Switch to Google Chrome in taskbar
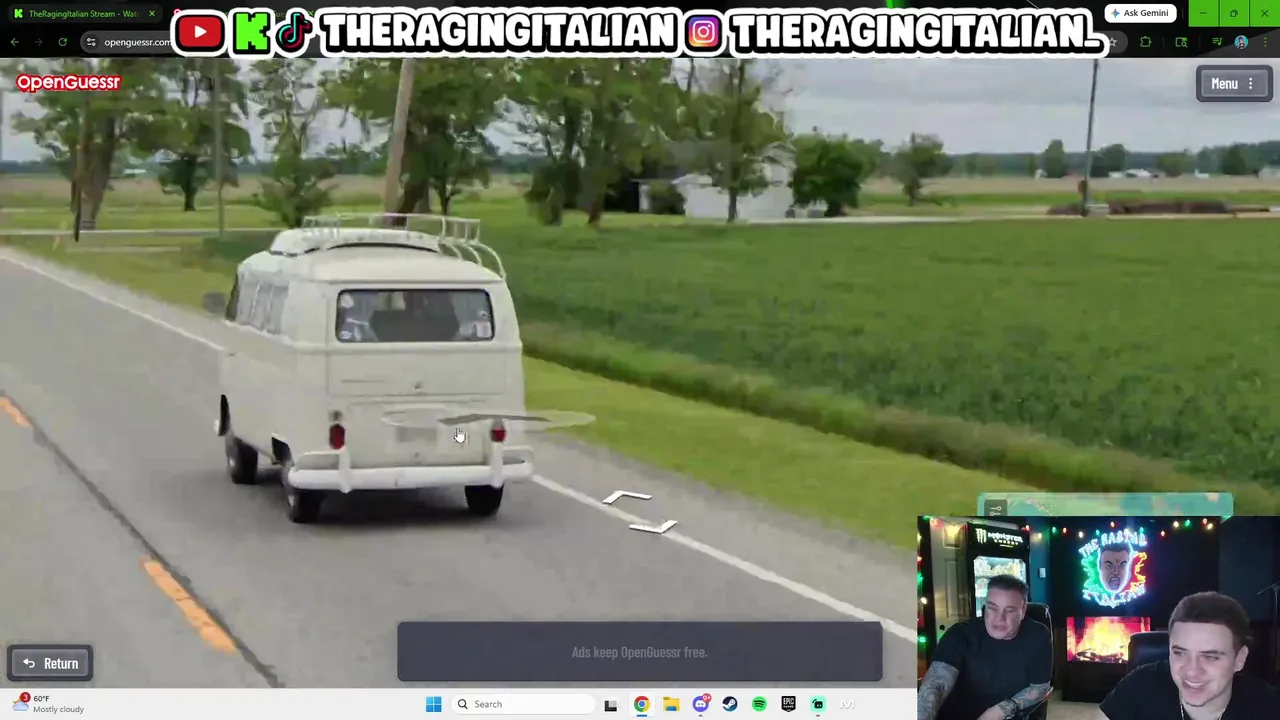Image resolution: width=1280 pixels, height=720 pixels. (641, 704)
